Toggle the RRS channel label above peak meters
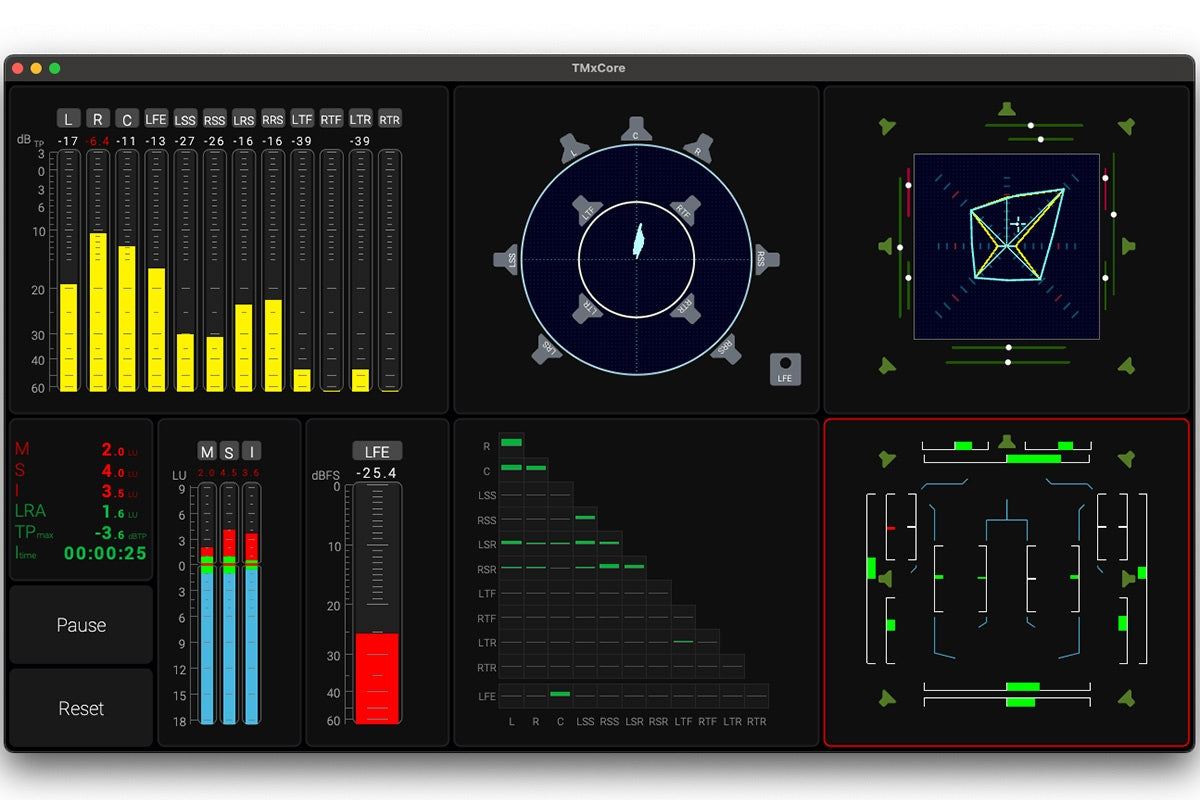 pos(273,120)
